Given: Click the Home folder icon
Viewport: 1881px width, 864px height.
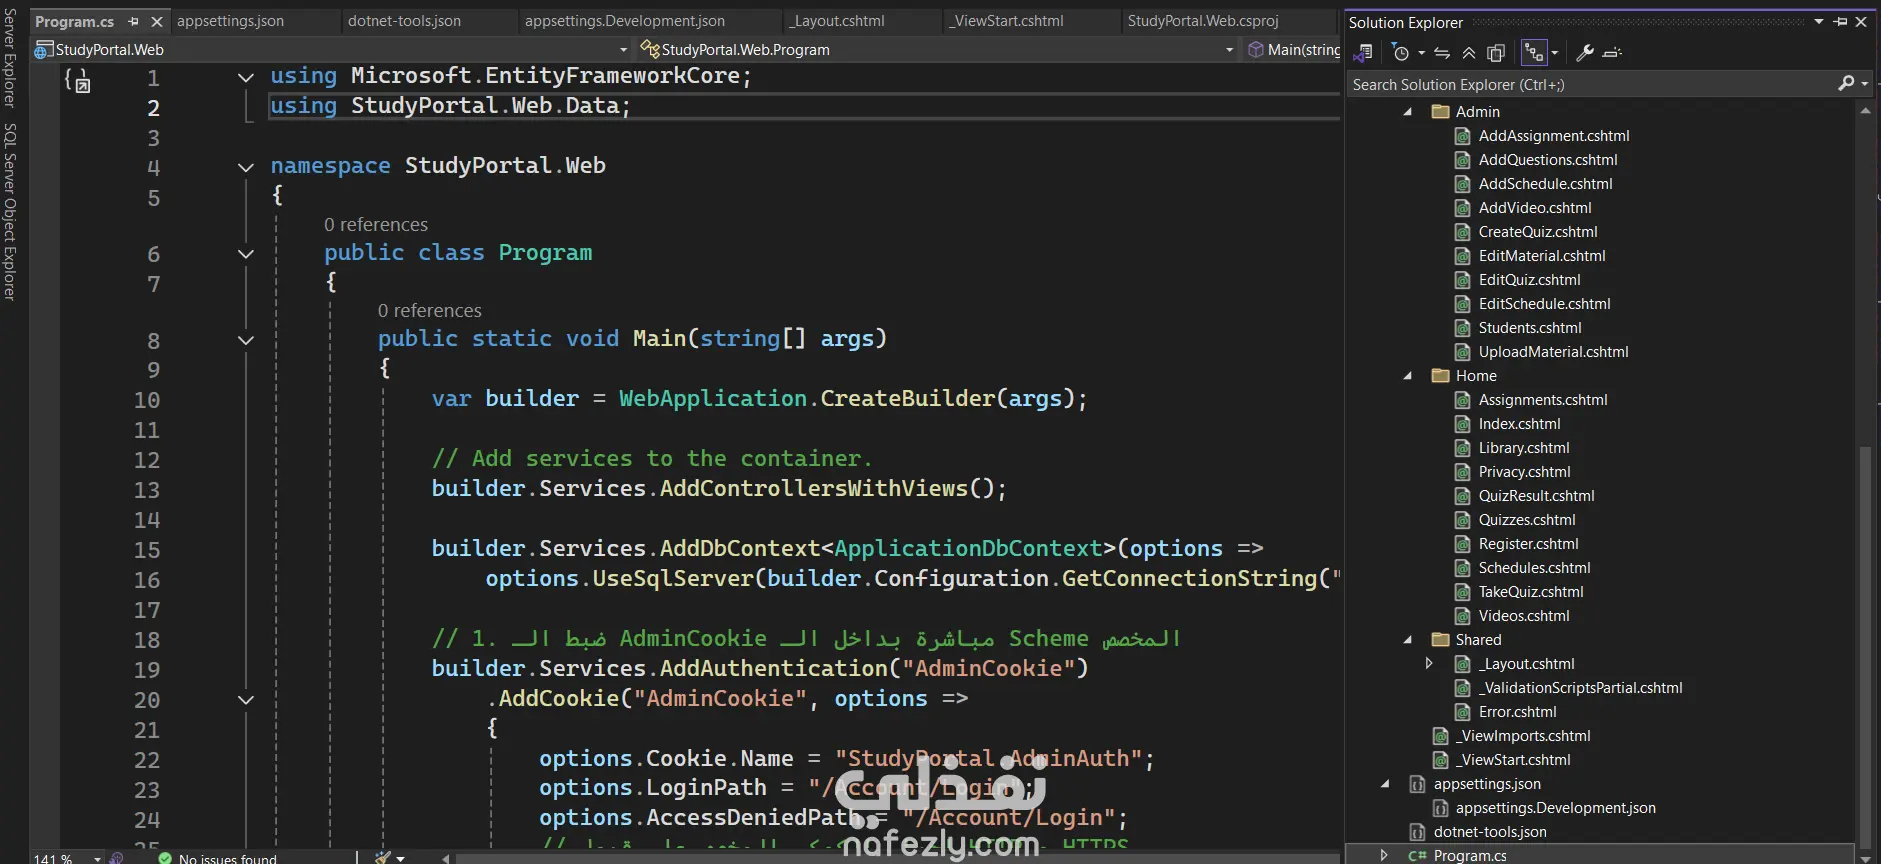Looking at the screenshot, I should pos(1441,376).
